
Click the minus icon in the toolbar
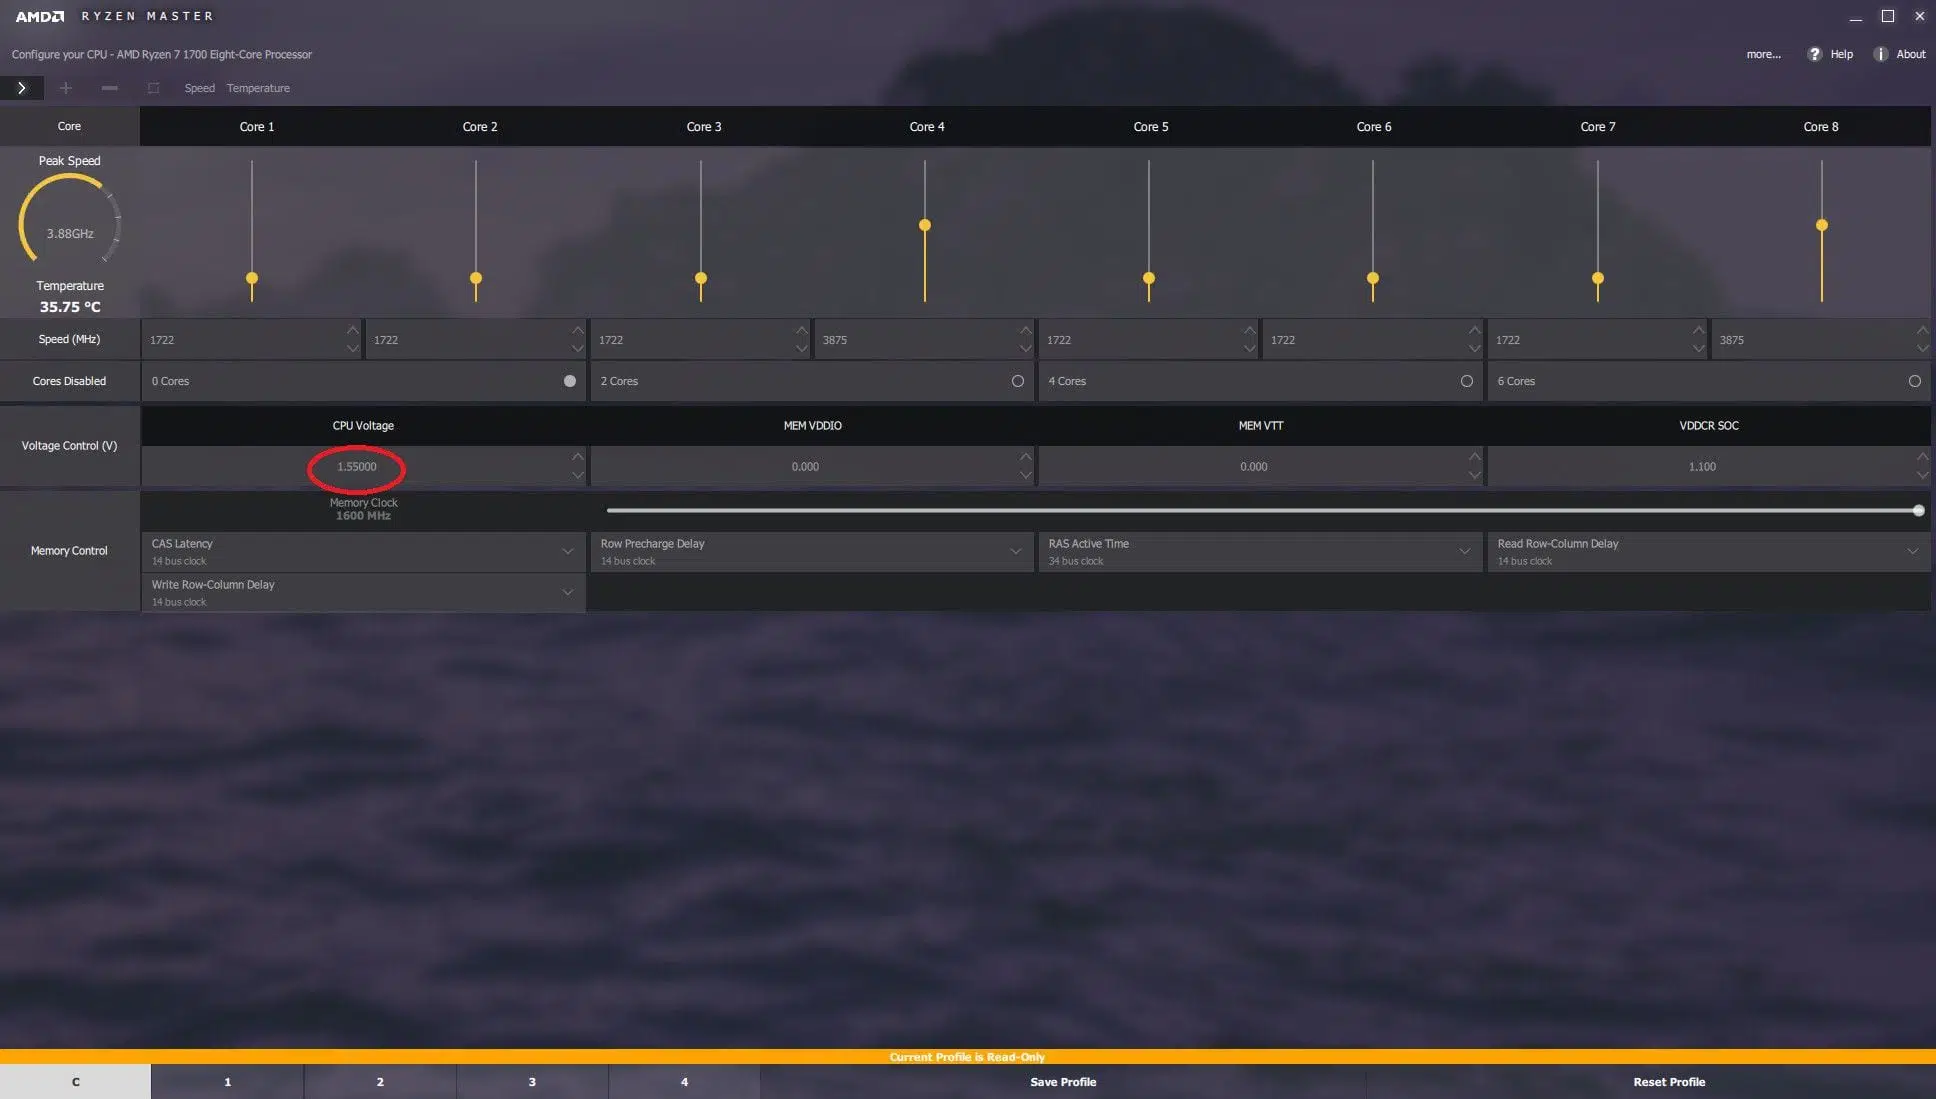(110, 88)
